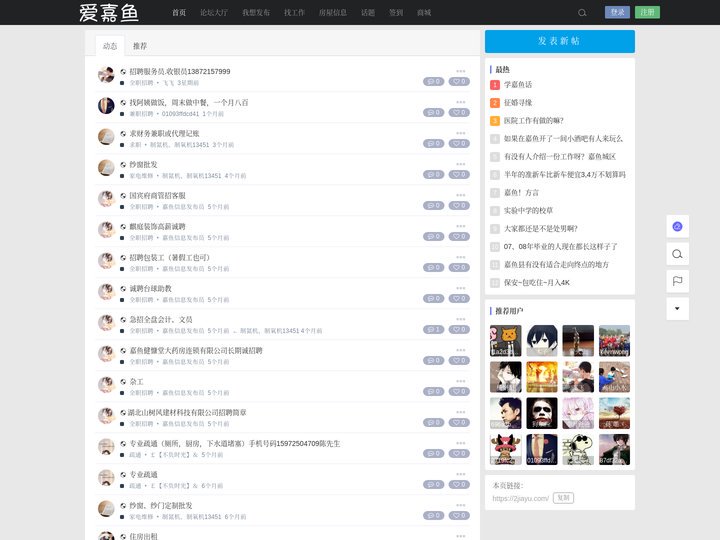
Task: Like the 诚聘台球助教 post via heart icon
Action: pos(459,298)
